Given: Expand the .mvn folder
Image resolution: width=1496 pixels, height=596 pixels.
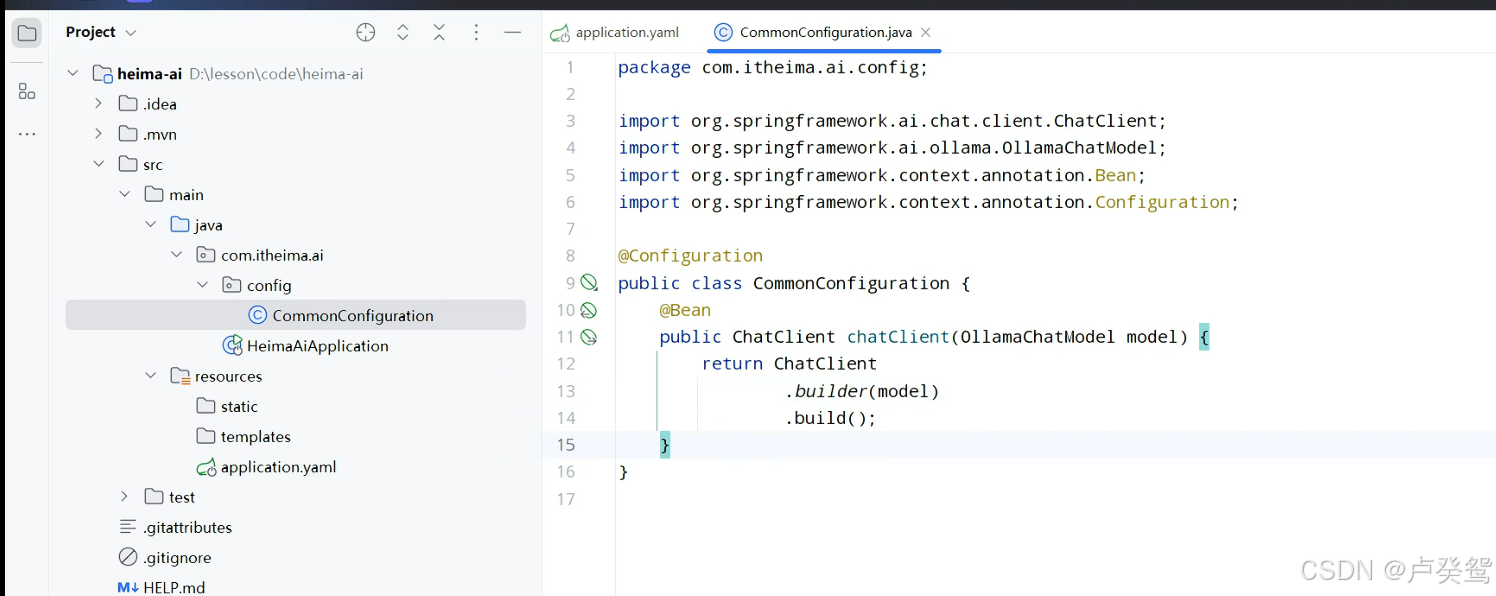Looking at the screenshot, I should [98, 133].
